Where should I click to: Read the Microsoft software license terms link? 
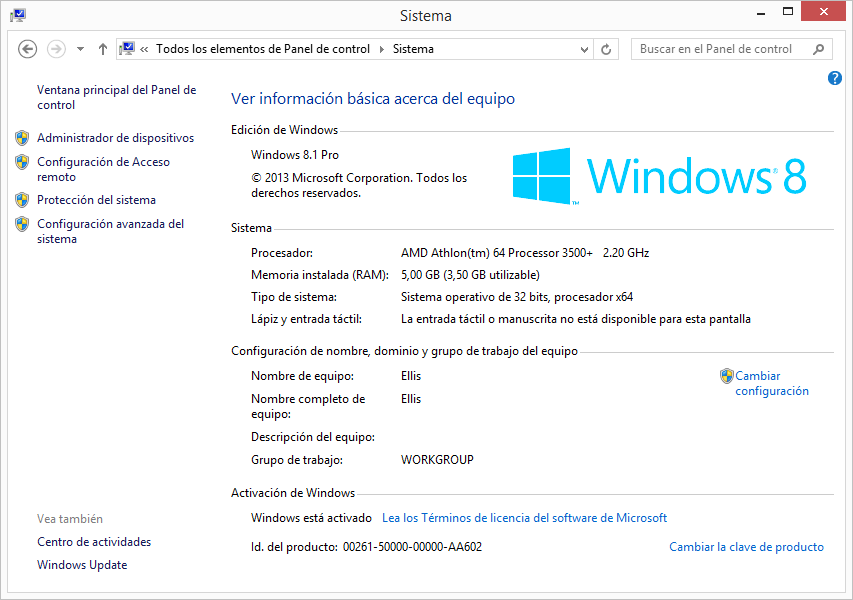click(x=524, y=518)
